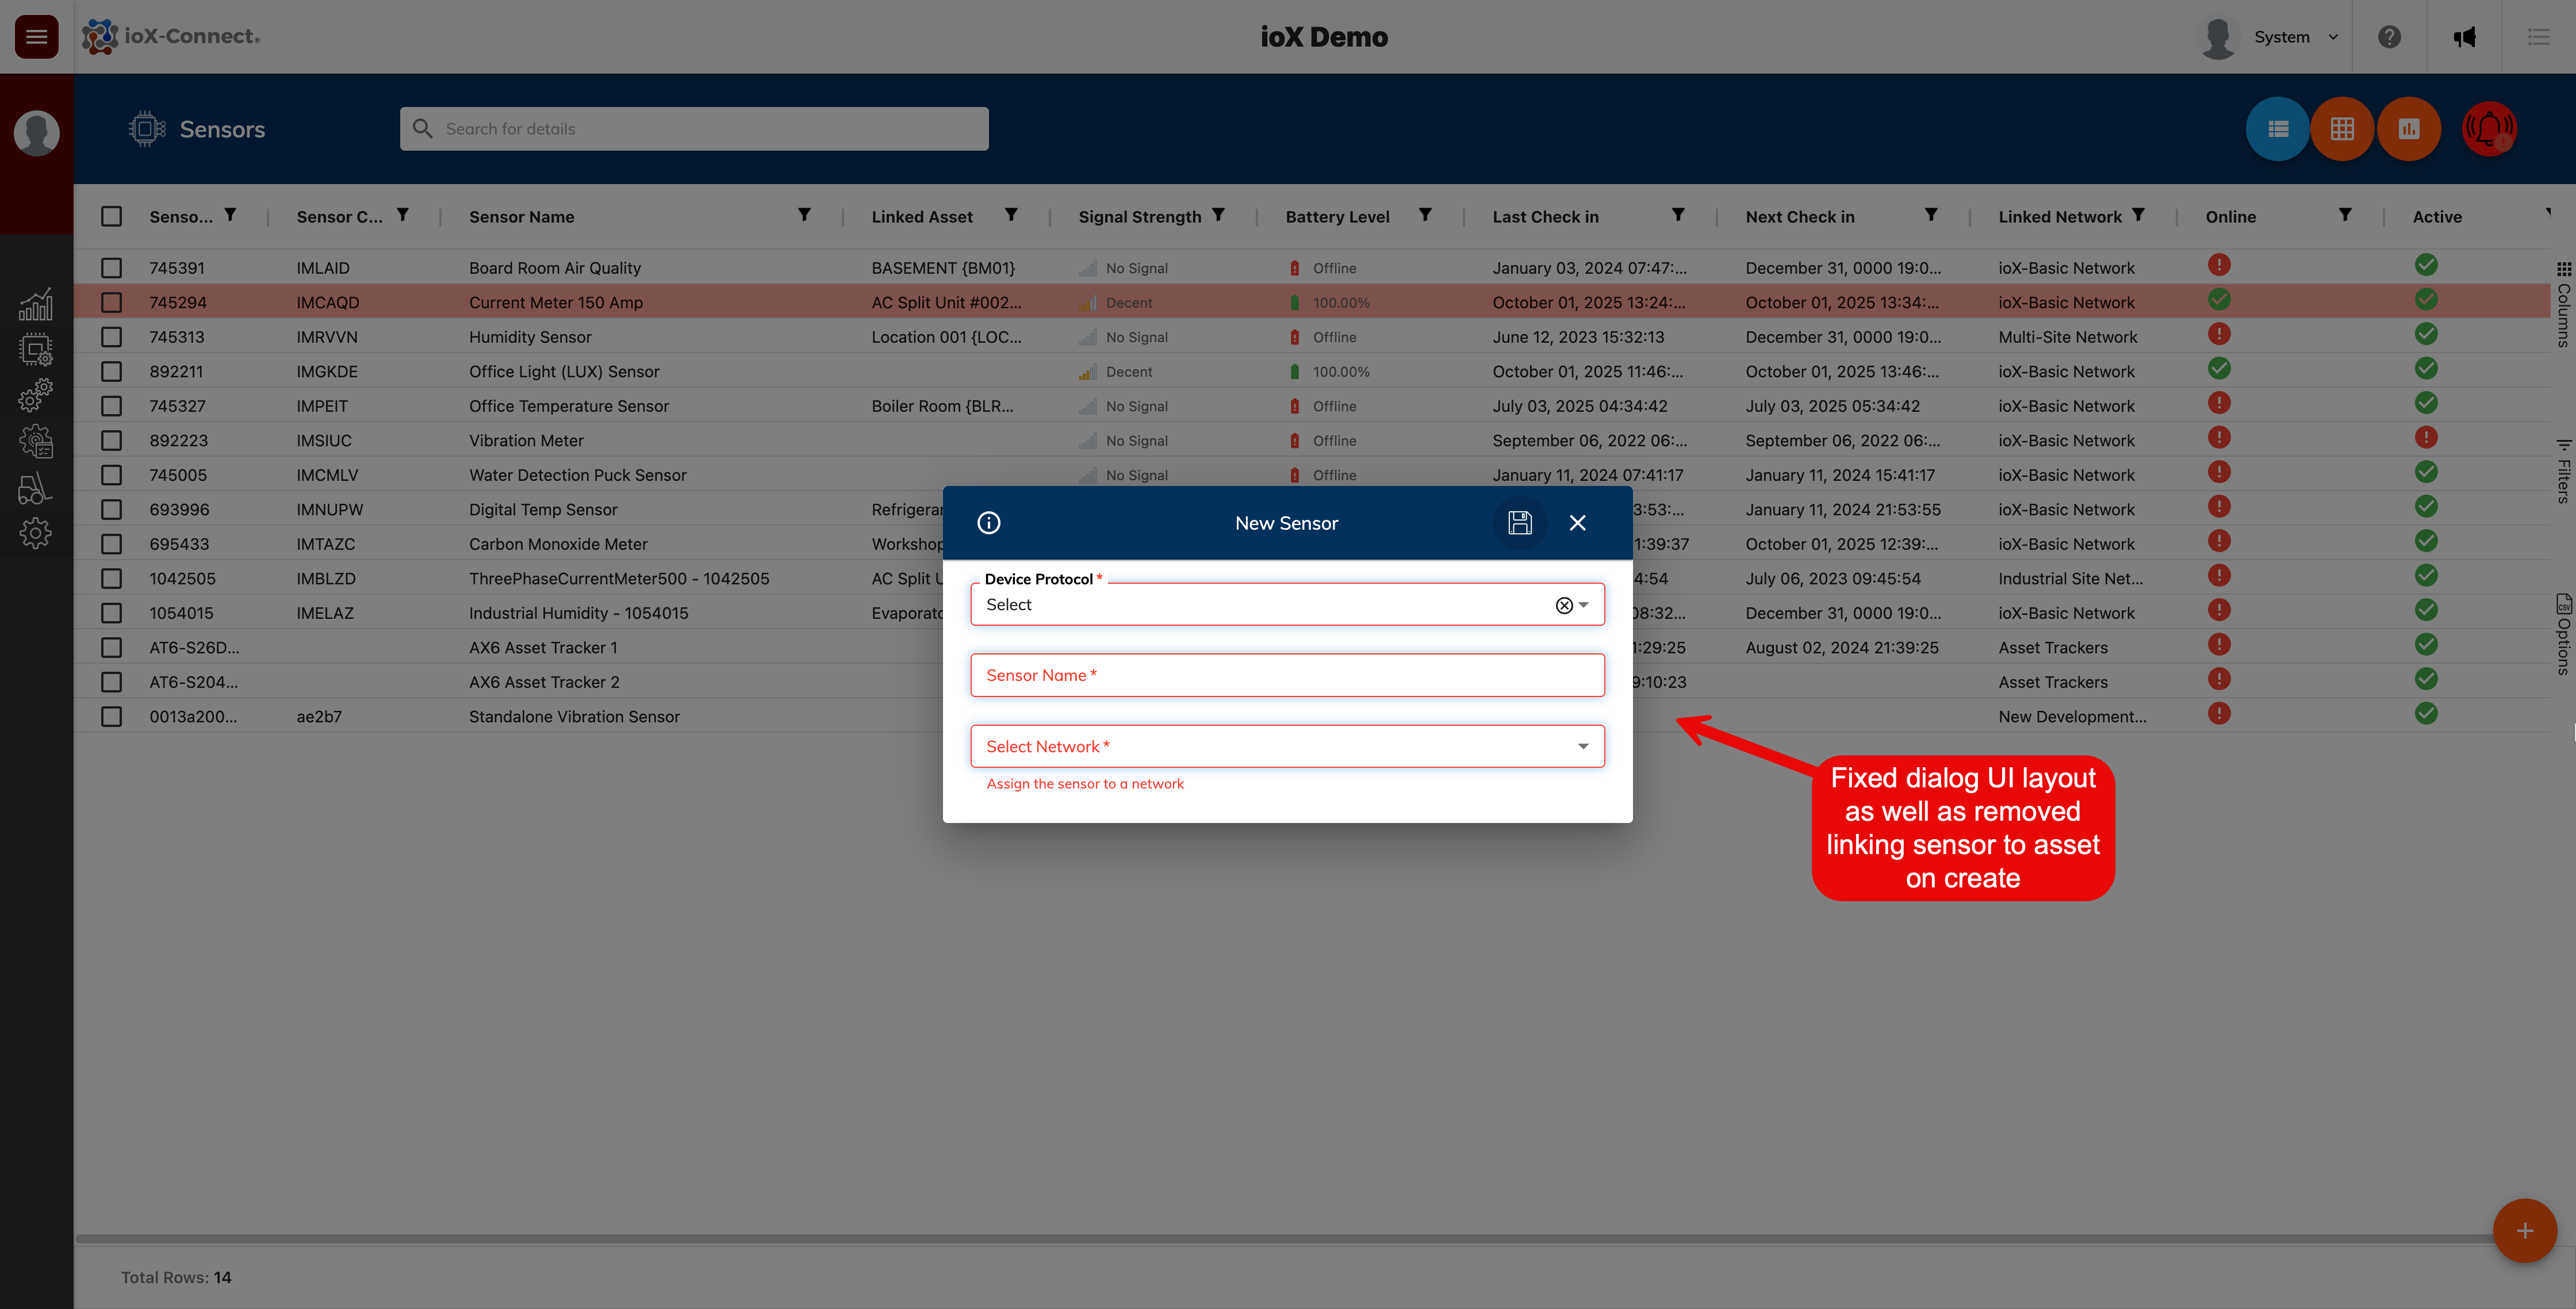The height and width of the screenshot is (1309, 2576).
Task: Check the Board Room Air Quality row checkbox
Action: tap(112, 268)
